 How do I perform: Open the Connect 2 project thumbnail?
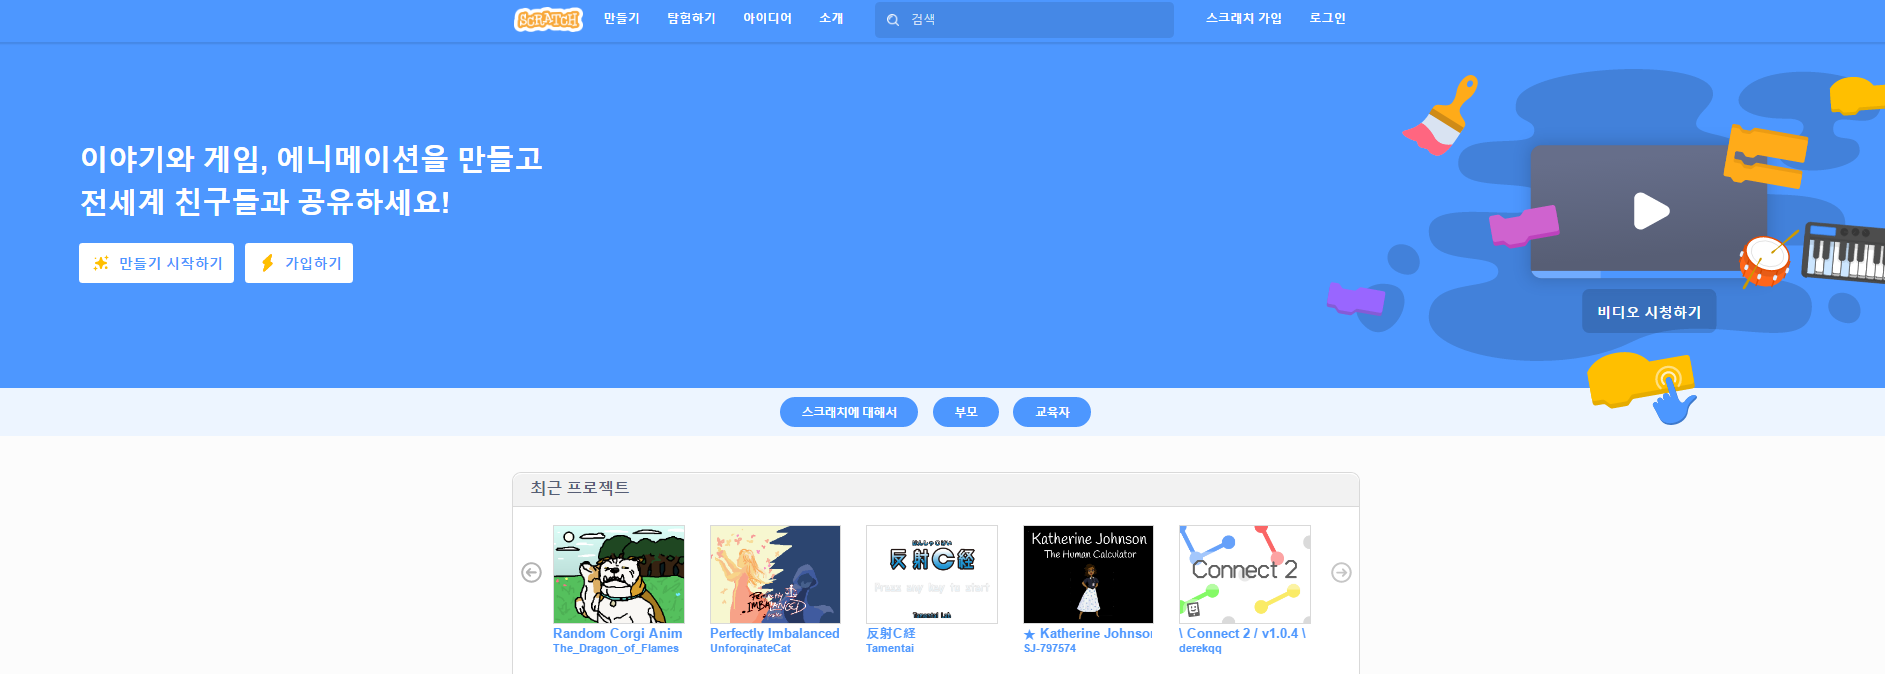click(x=1245, y=574)
